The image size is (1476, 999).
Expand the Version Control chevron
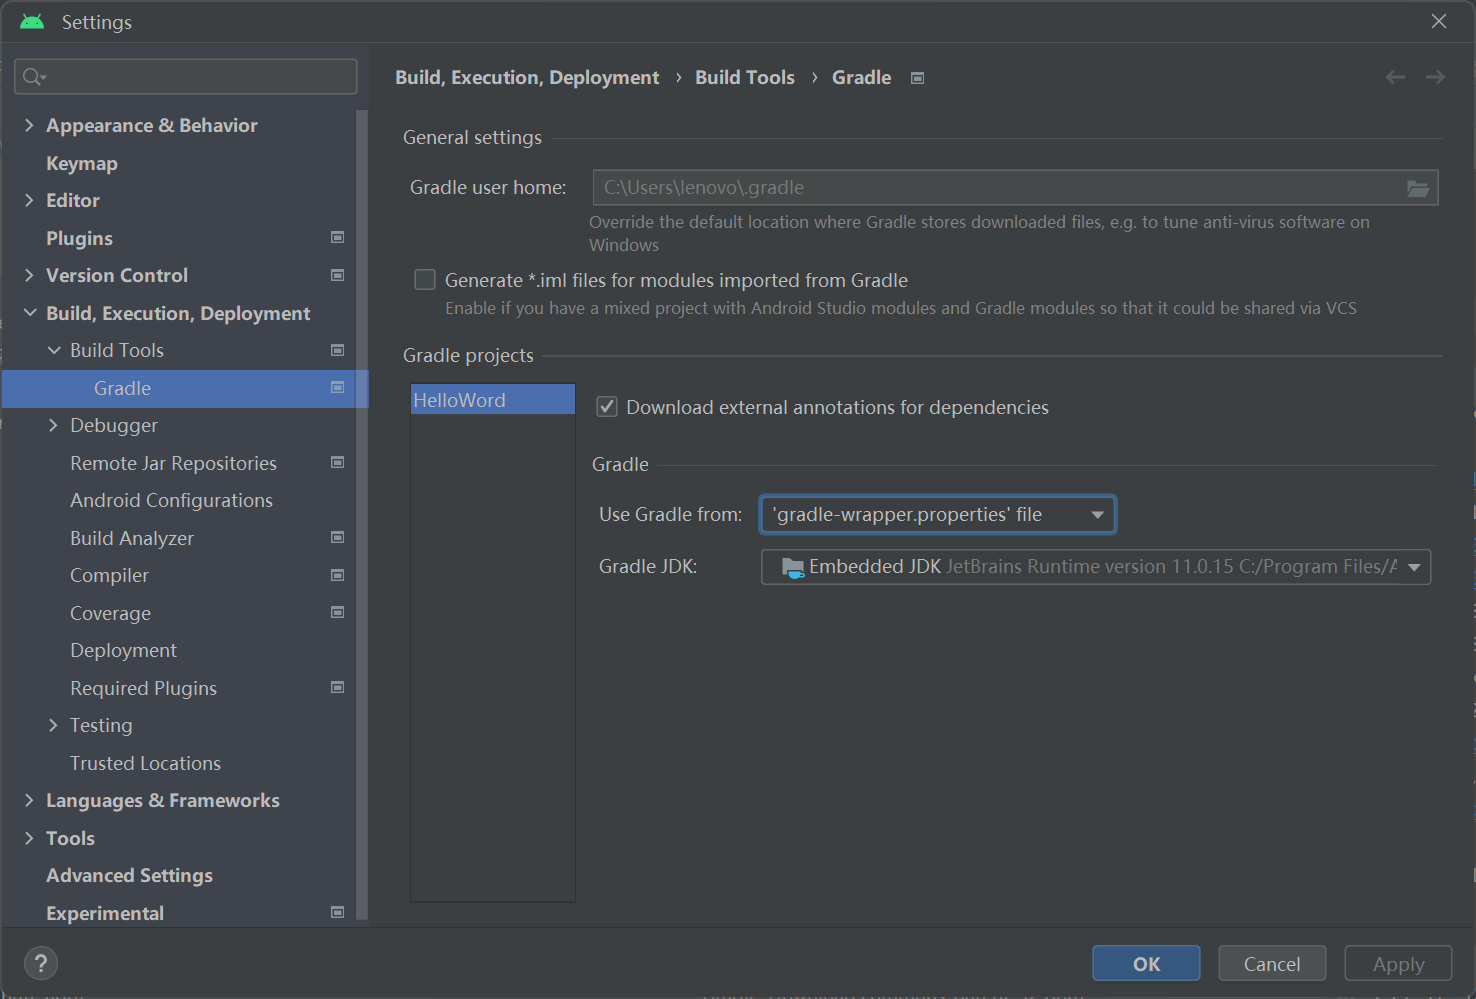(29, 275)
